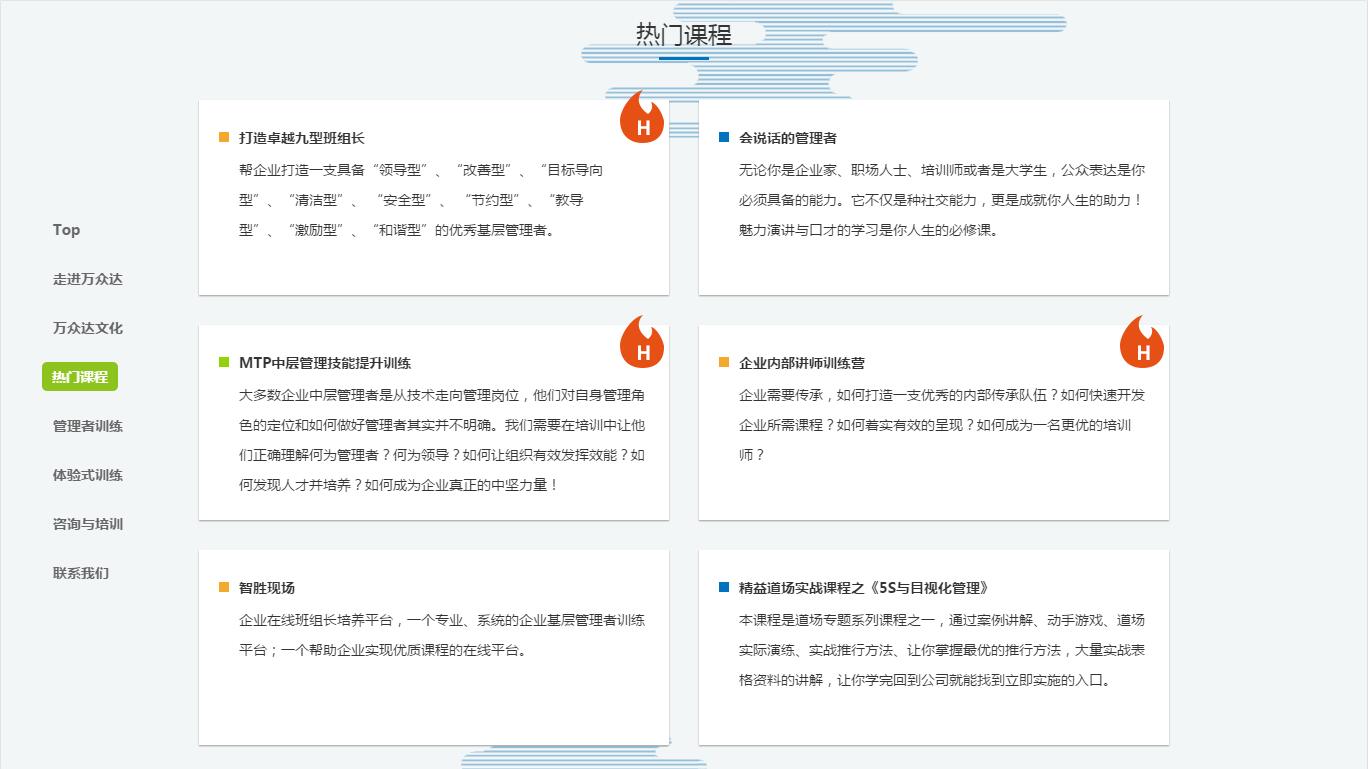Viewport: 1368px width, 769px height.
Task: Jump to Top in the side navigation
Action: (x=66, y=230)
